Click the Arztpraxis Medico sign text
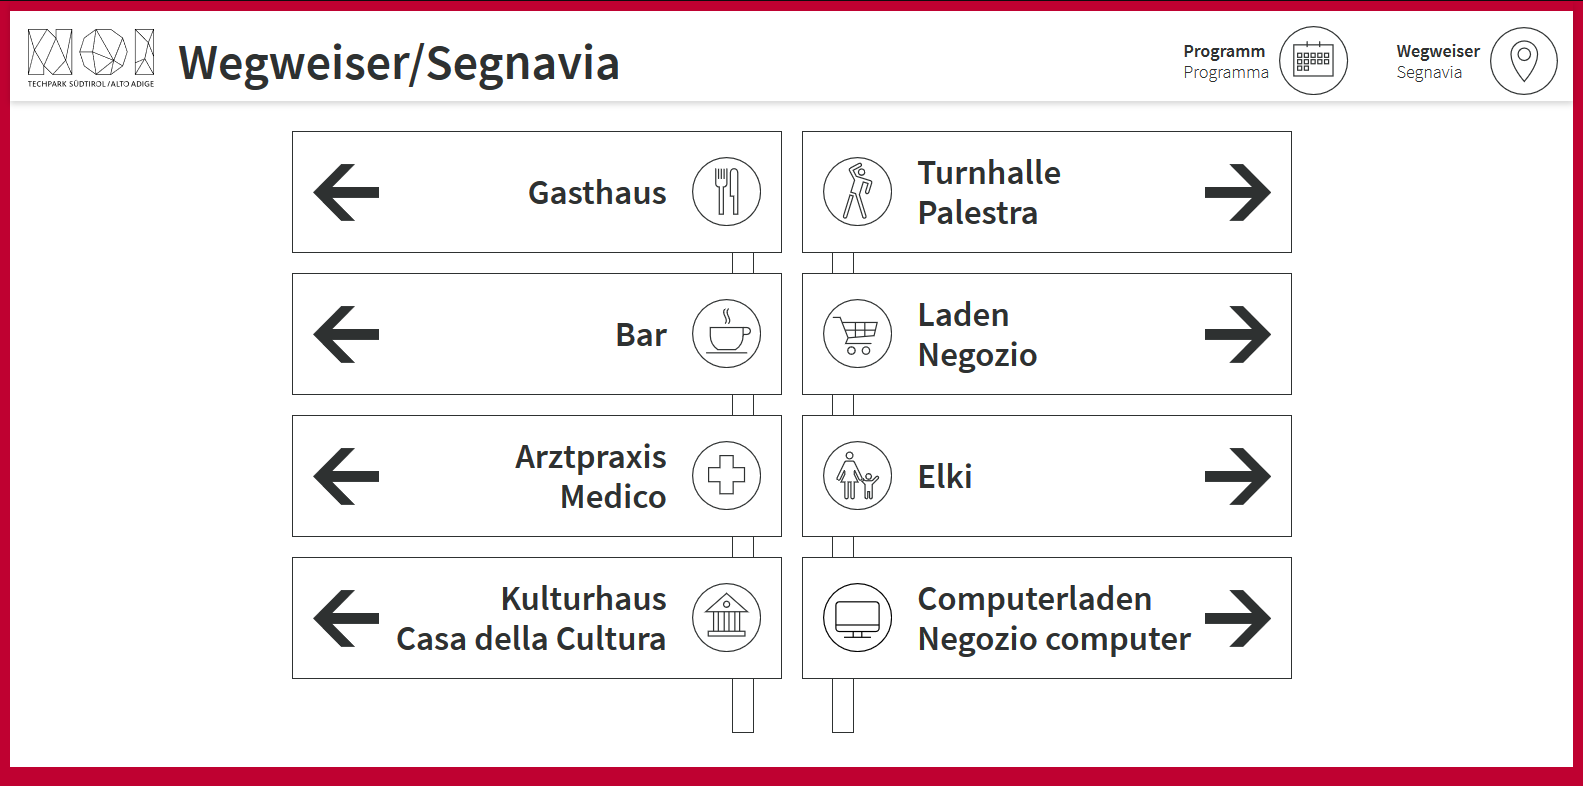Image resolution: width=1583 pixels, height=786 pixels. point(590,477)
